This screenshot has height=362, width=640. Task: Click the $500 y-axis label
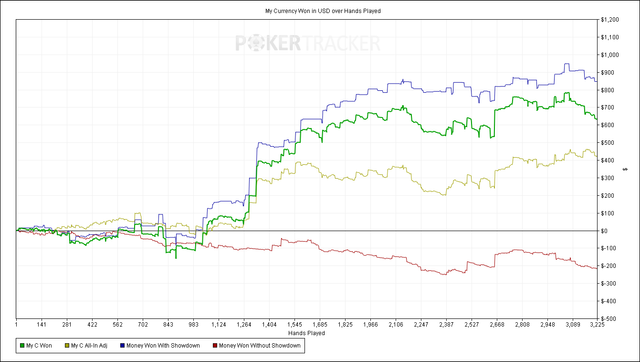[x=607, y=142]
